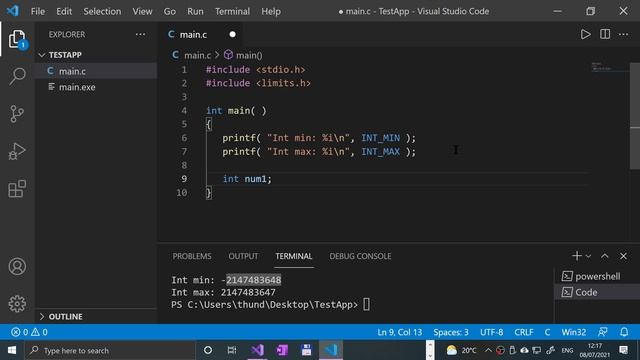Click INT_MAX in the code editor

(x=380, y=151)
